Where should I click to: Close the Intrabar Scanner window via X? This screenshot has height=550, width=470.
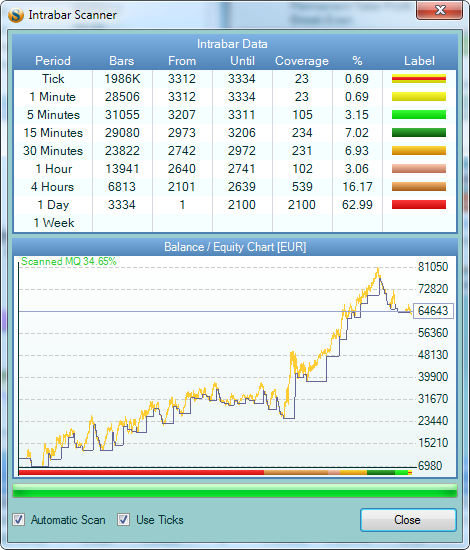click(x=440, y=10)
